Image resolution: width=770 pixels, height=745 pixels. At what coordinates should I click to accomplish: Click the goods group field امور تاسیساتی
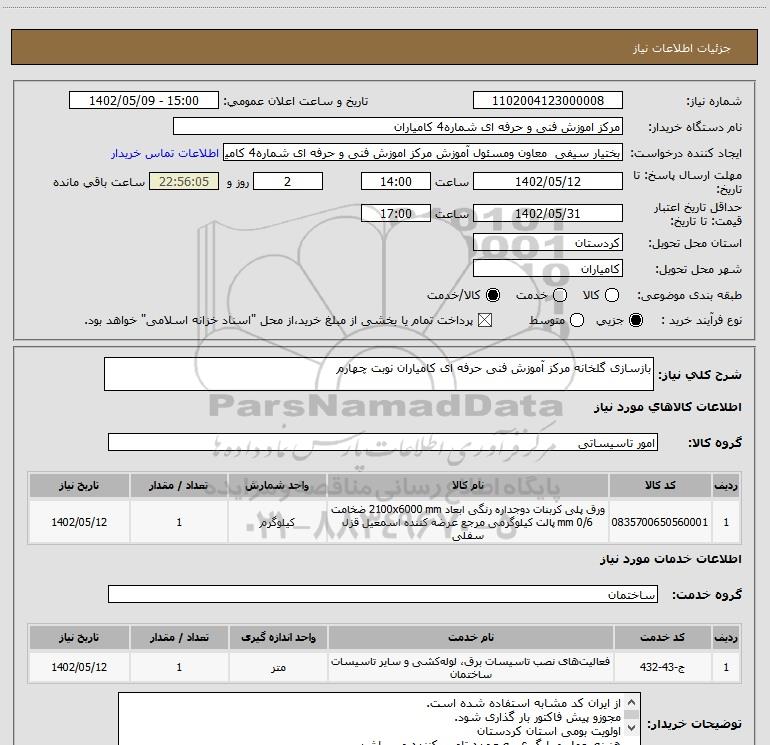coord(383,442)
